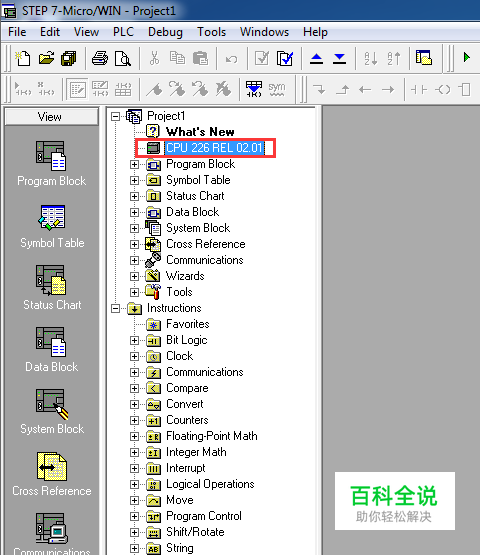Screen dimensions: 480x555
Task: Click the Compile icon in toolbar
Action: (x=262, y=58)
